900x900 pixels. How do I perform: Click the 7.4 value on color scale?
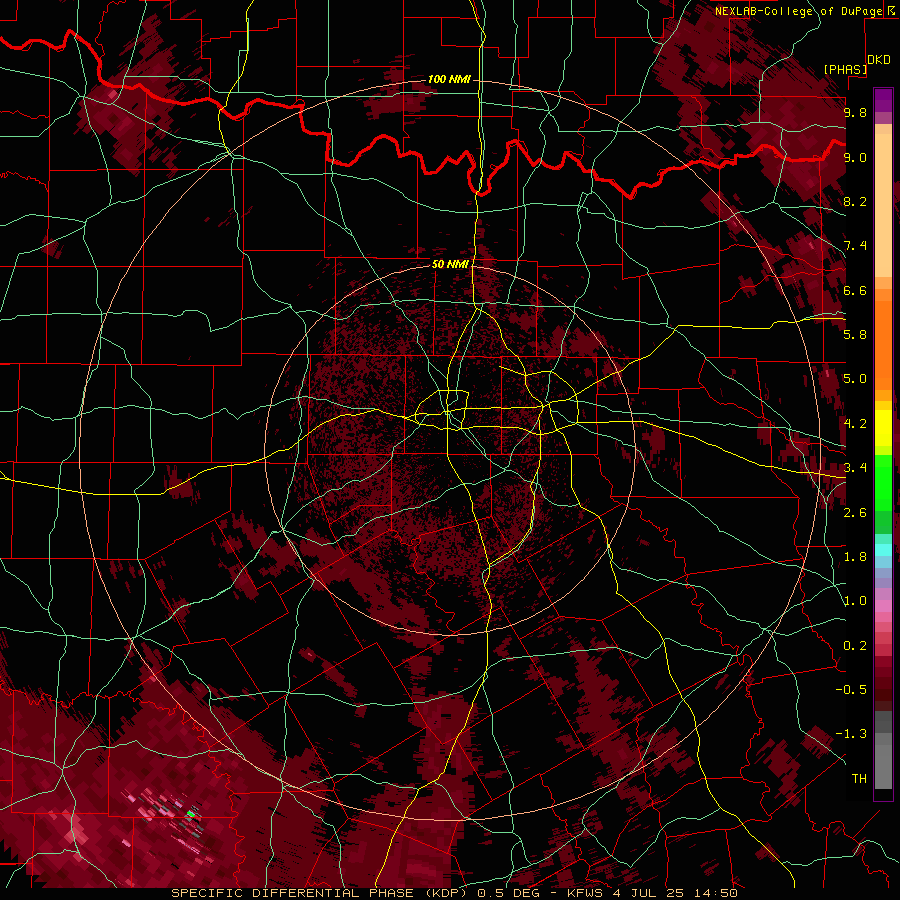pyautogui.click(x=855, y=246)
